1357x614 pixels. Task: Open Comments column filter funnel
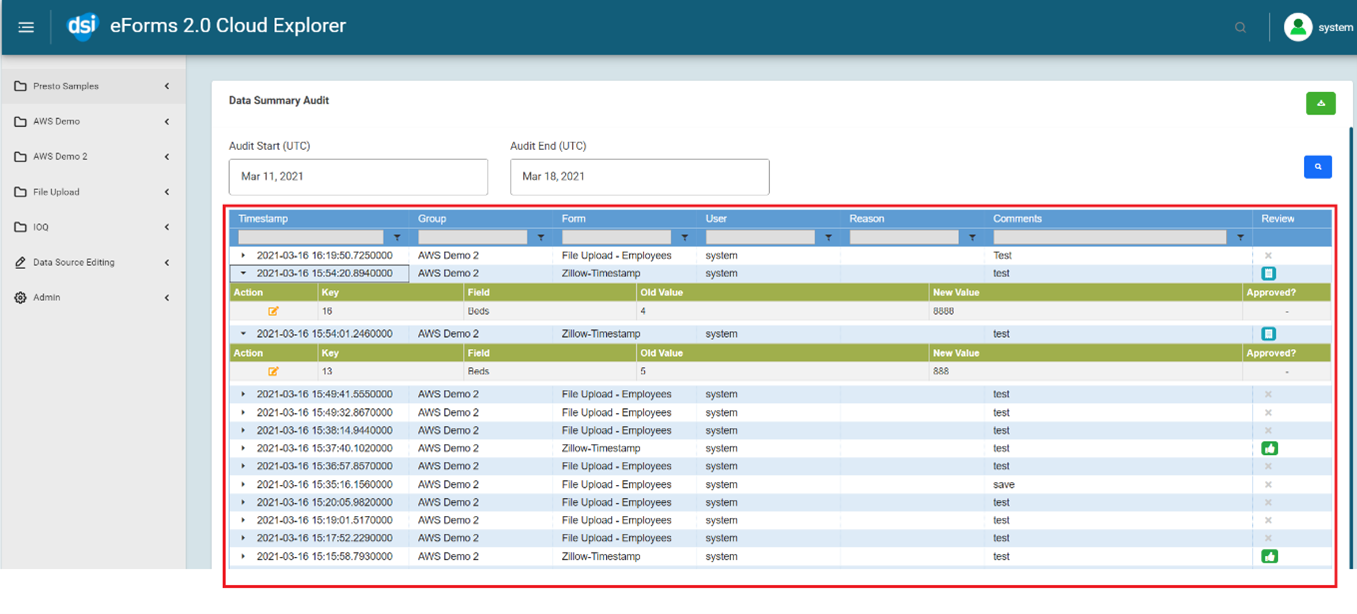pyautogui.click(x=1240, y=238)
